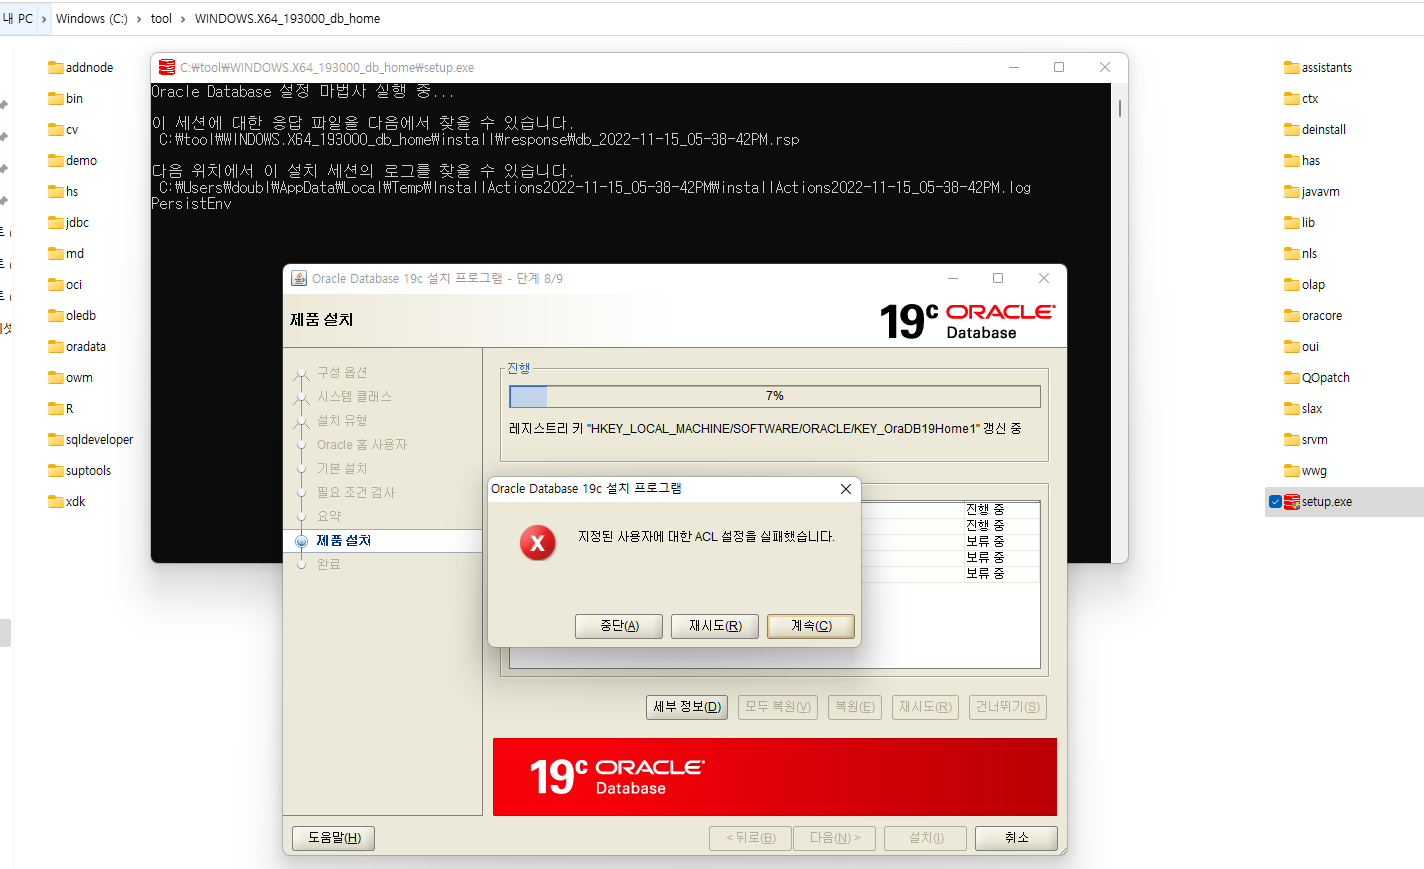Click the 도움말(H) help button

(334, 838)
